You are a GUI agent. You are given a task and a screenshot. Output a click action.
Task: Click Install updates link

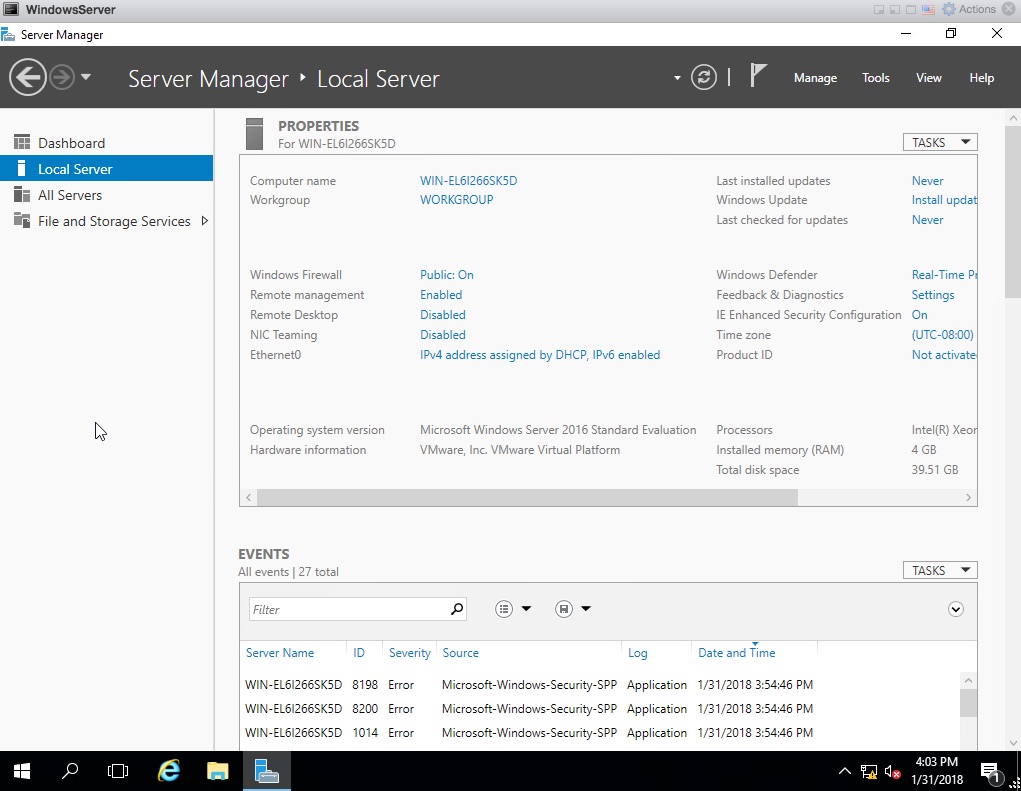pos(944,200)
